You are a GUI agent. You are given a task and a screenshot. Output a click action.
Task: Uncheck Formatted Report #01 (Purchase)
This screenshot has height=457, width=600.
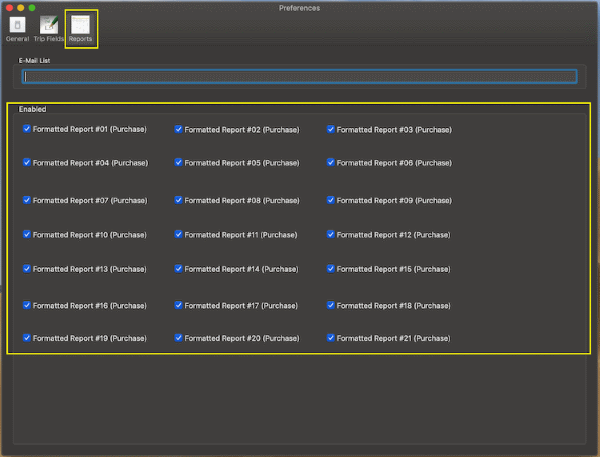27,129
